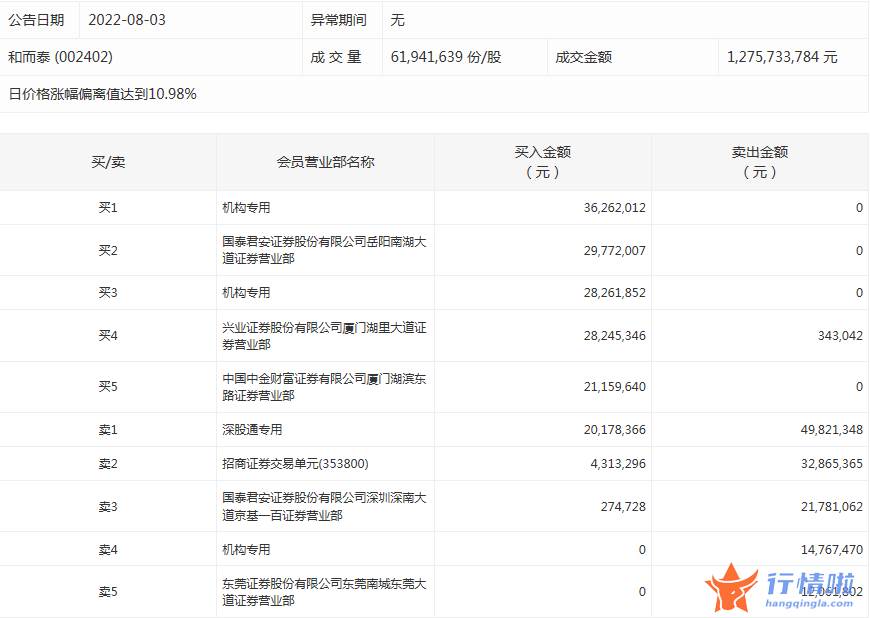Screen dimensions: 870x618
Task: Click buy amount 36,262,012
Action: click(x=615, y=207)
